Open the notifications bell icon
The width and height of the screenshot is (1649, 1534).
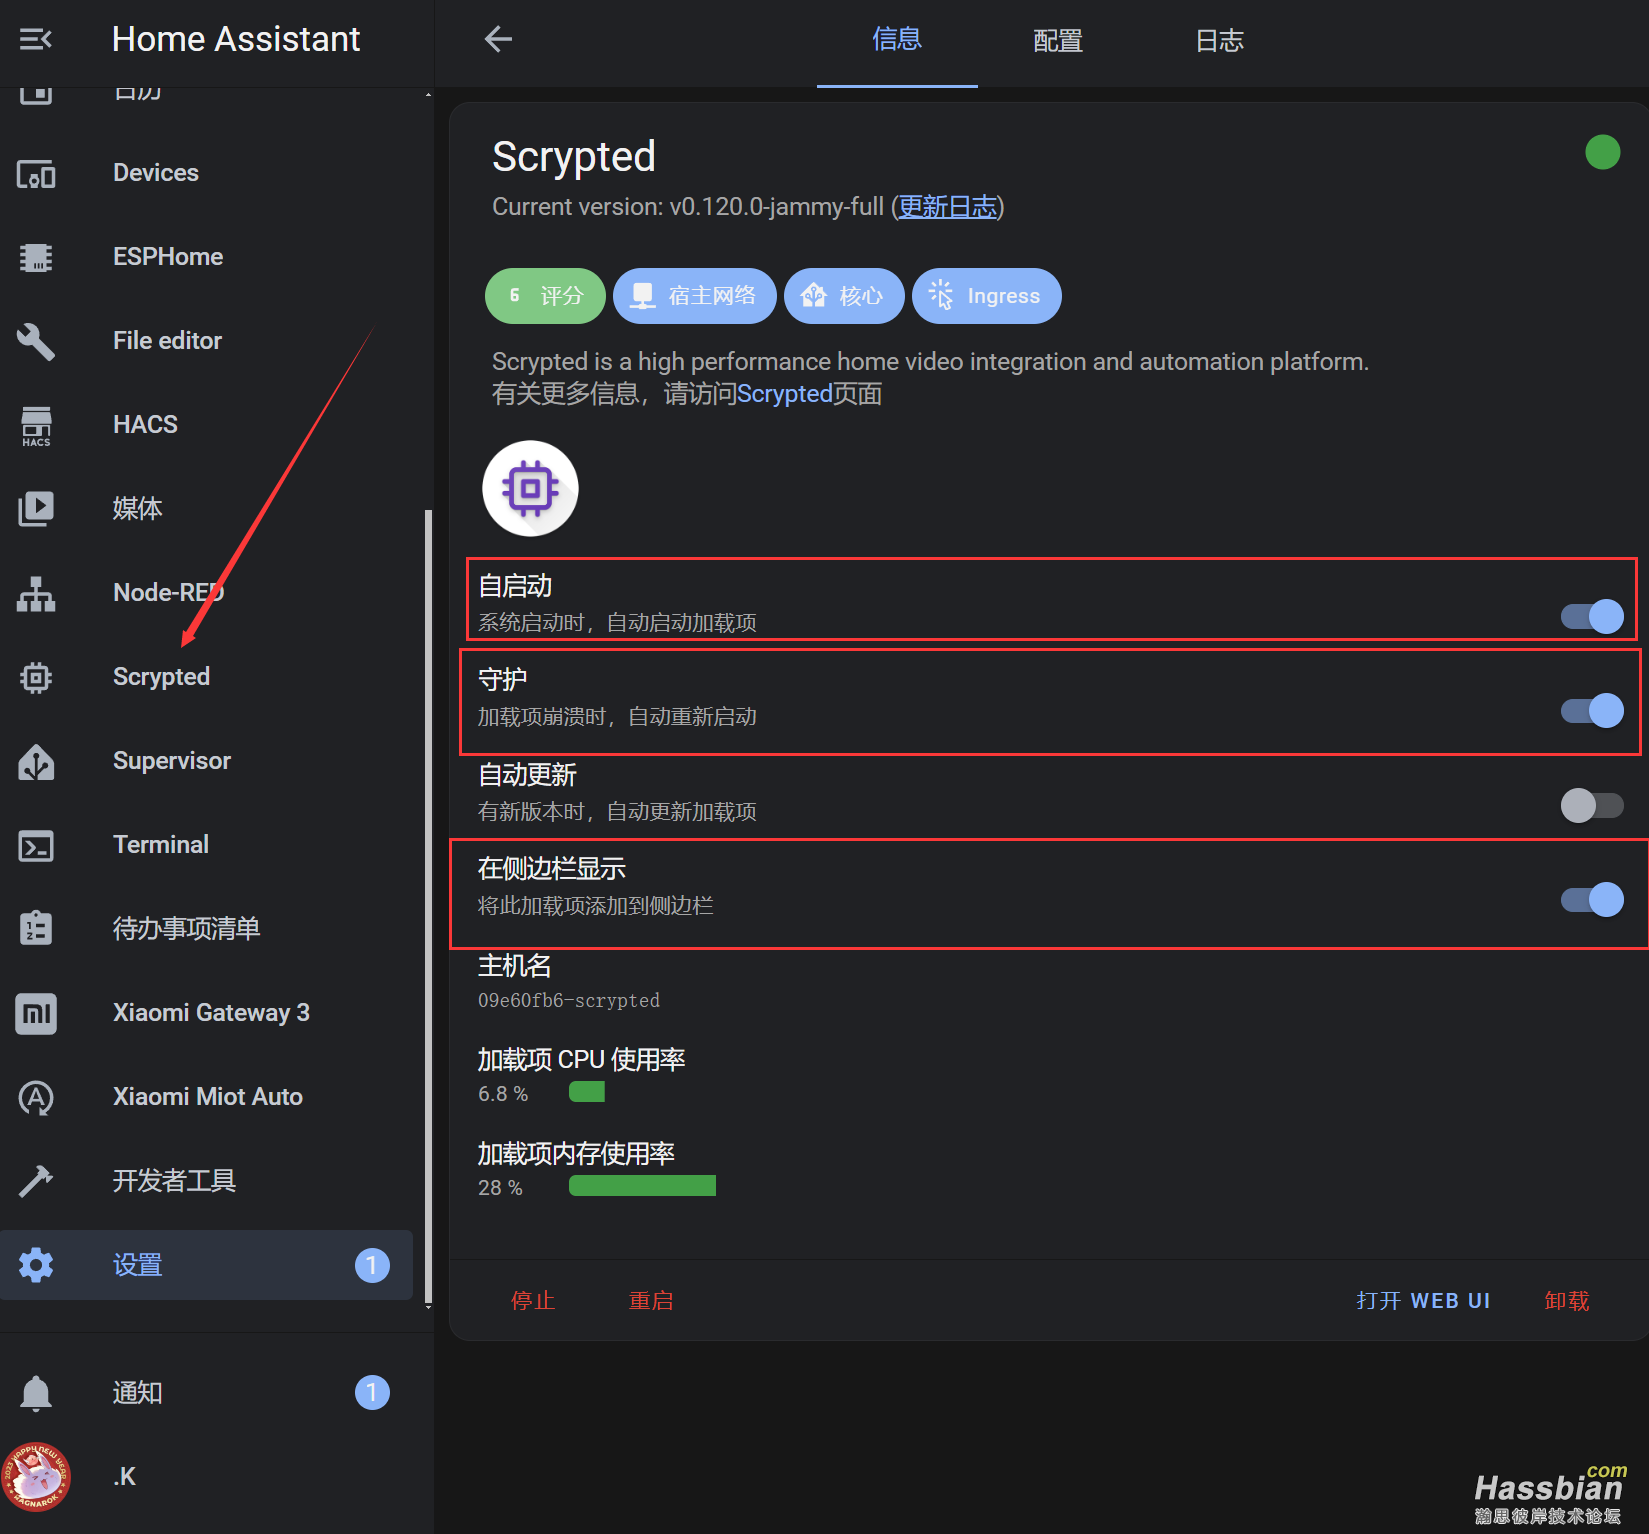[36, 1393]
